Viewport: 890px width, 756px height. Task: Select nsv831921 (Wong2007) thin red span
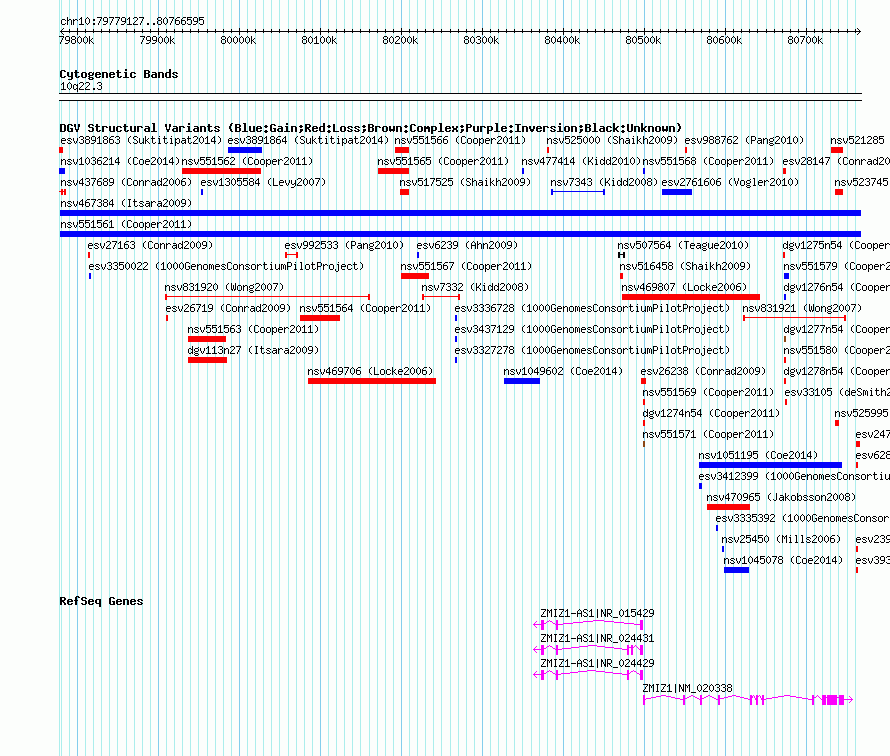(795, 317)
